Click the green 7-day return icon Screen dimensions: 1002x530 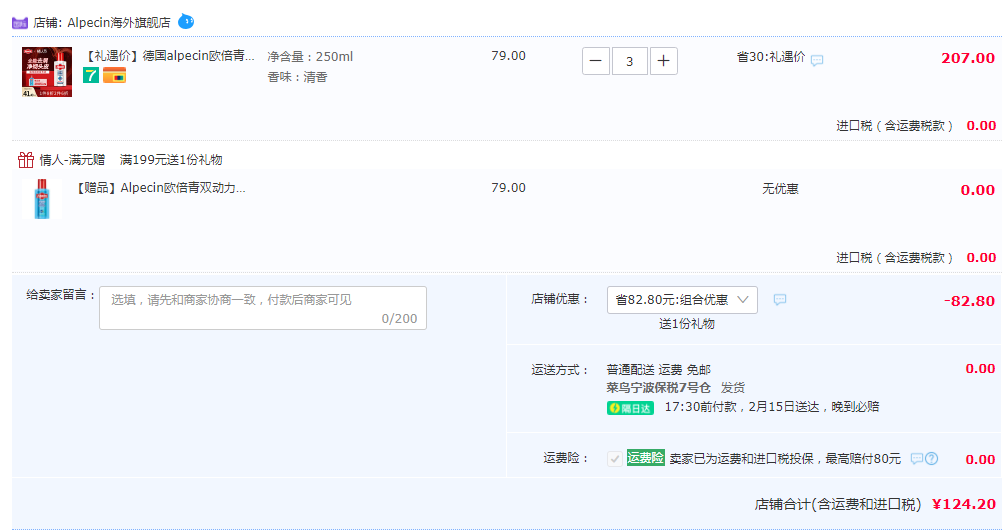tap(91, 75)
